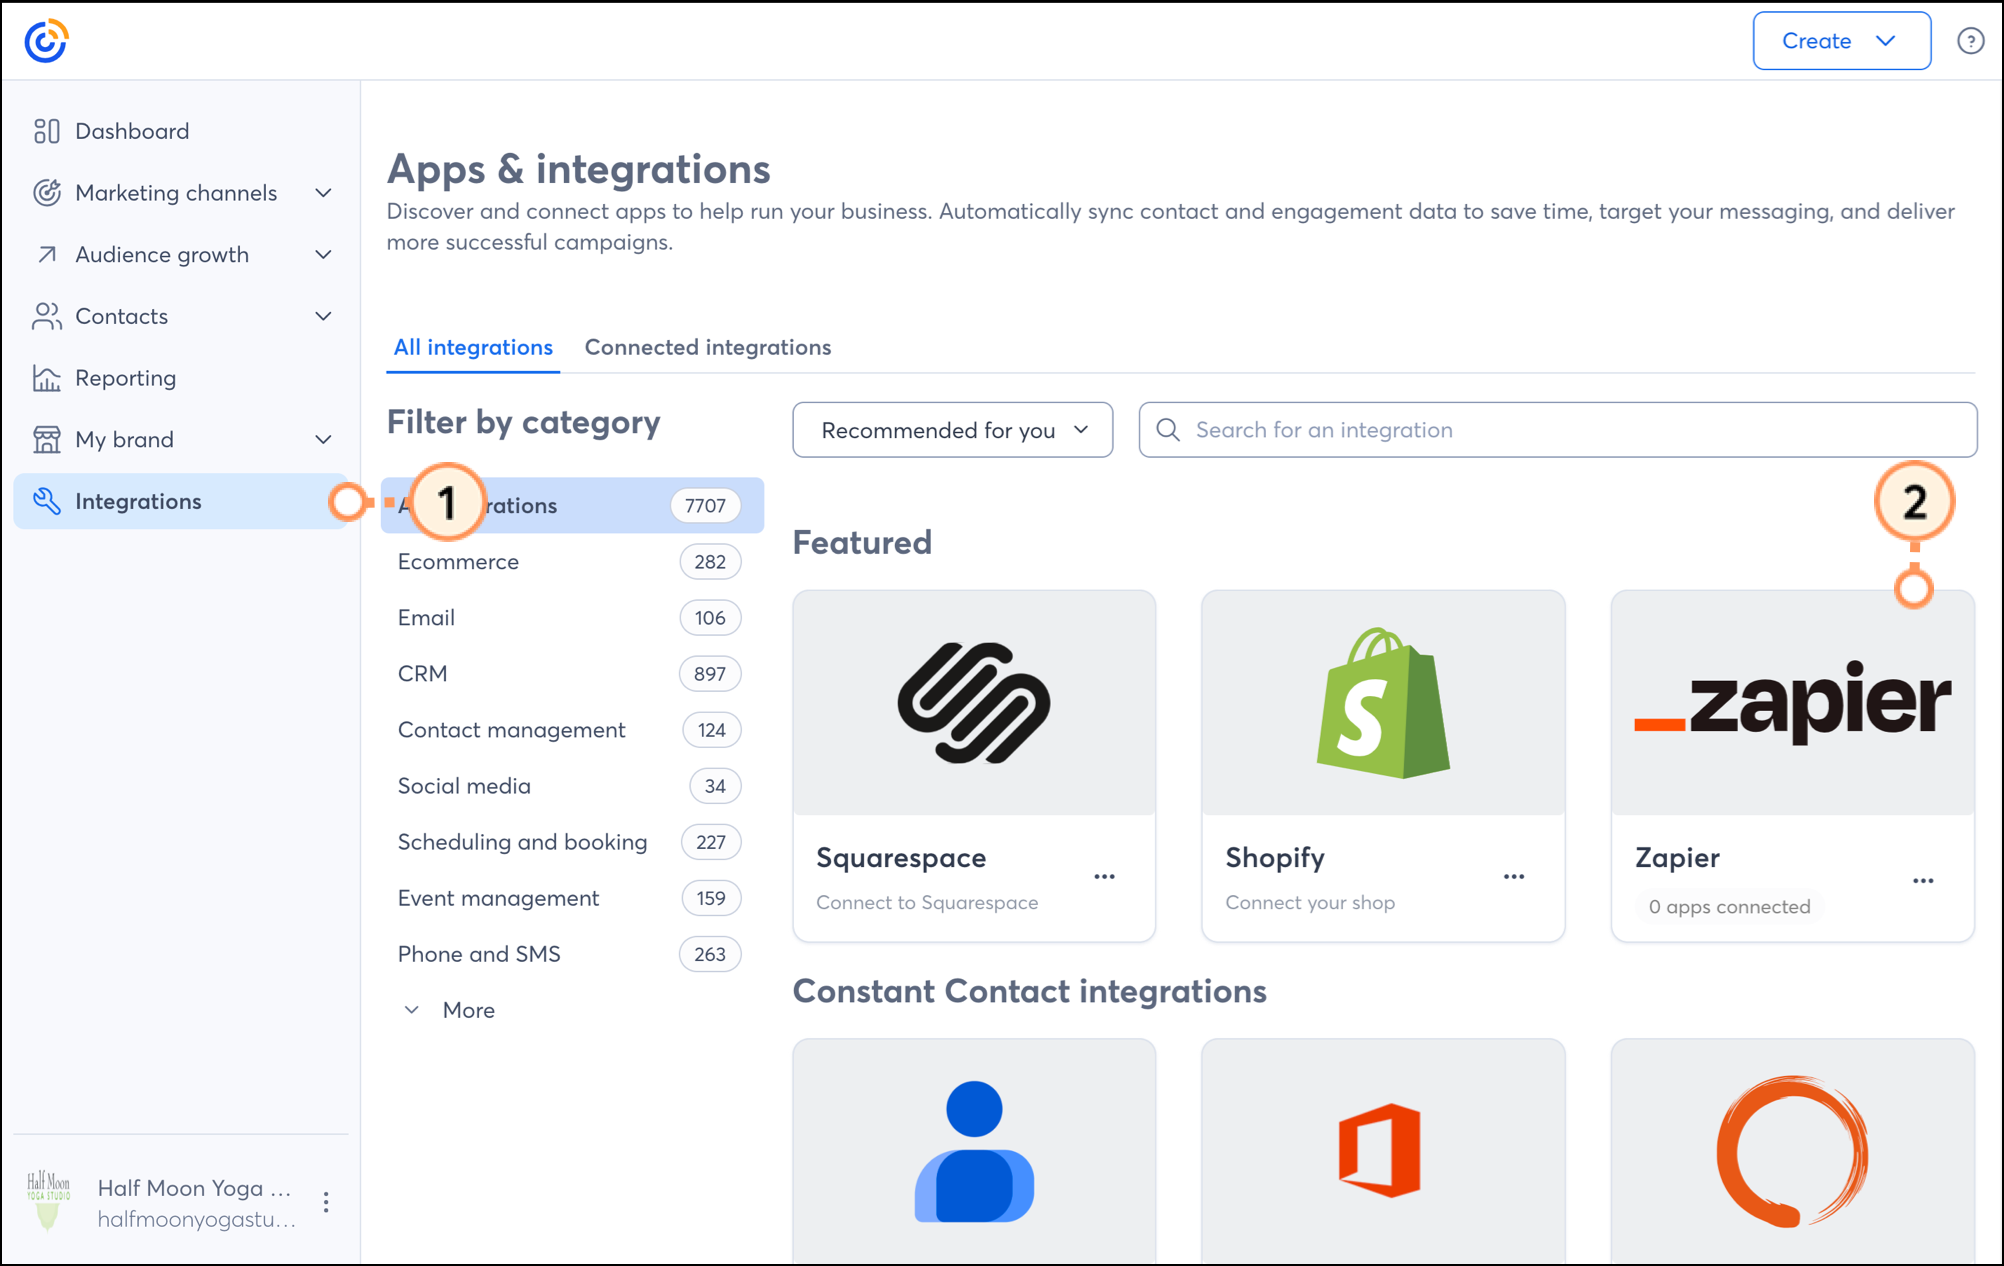Click the 282 Ecommerce count badge

[x=710, y=562]
